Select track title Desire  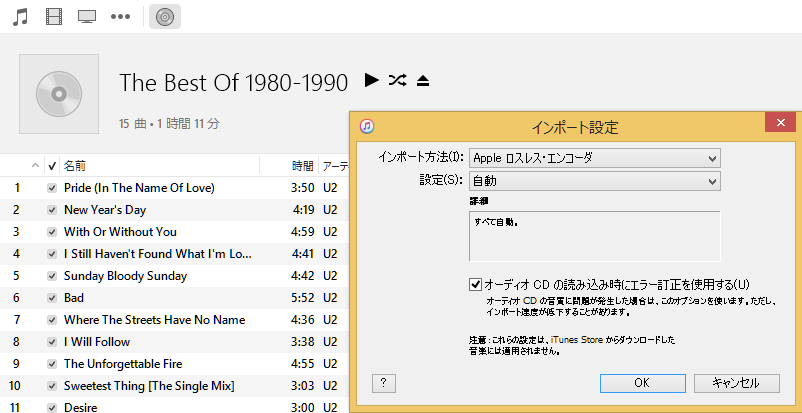[80, 407]
